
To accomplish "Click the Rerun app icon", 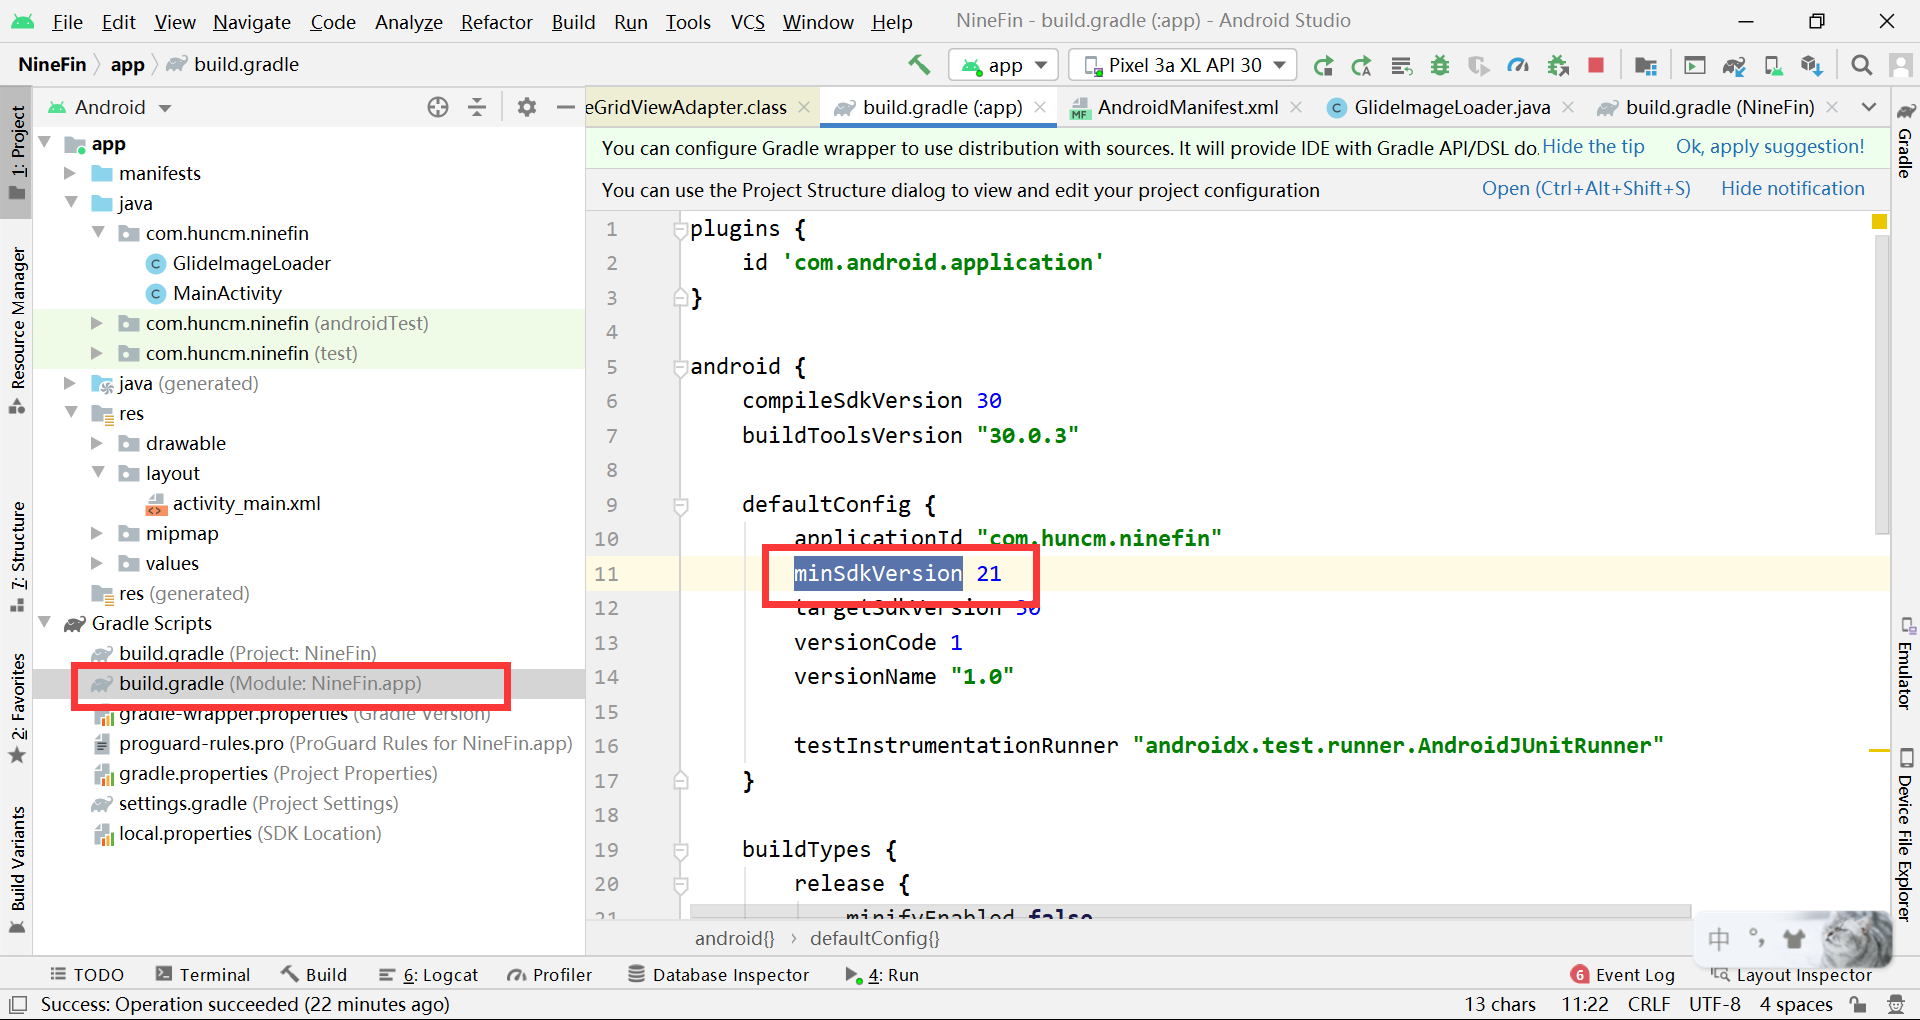I will point(1323,66).
